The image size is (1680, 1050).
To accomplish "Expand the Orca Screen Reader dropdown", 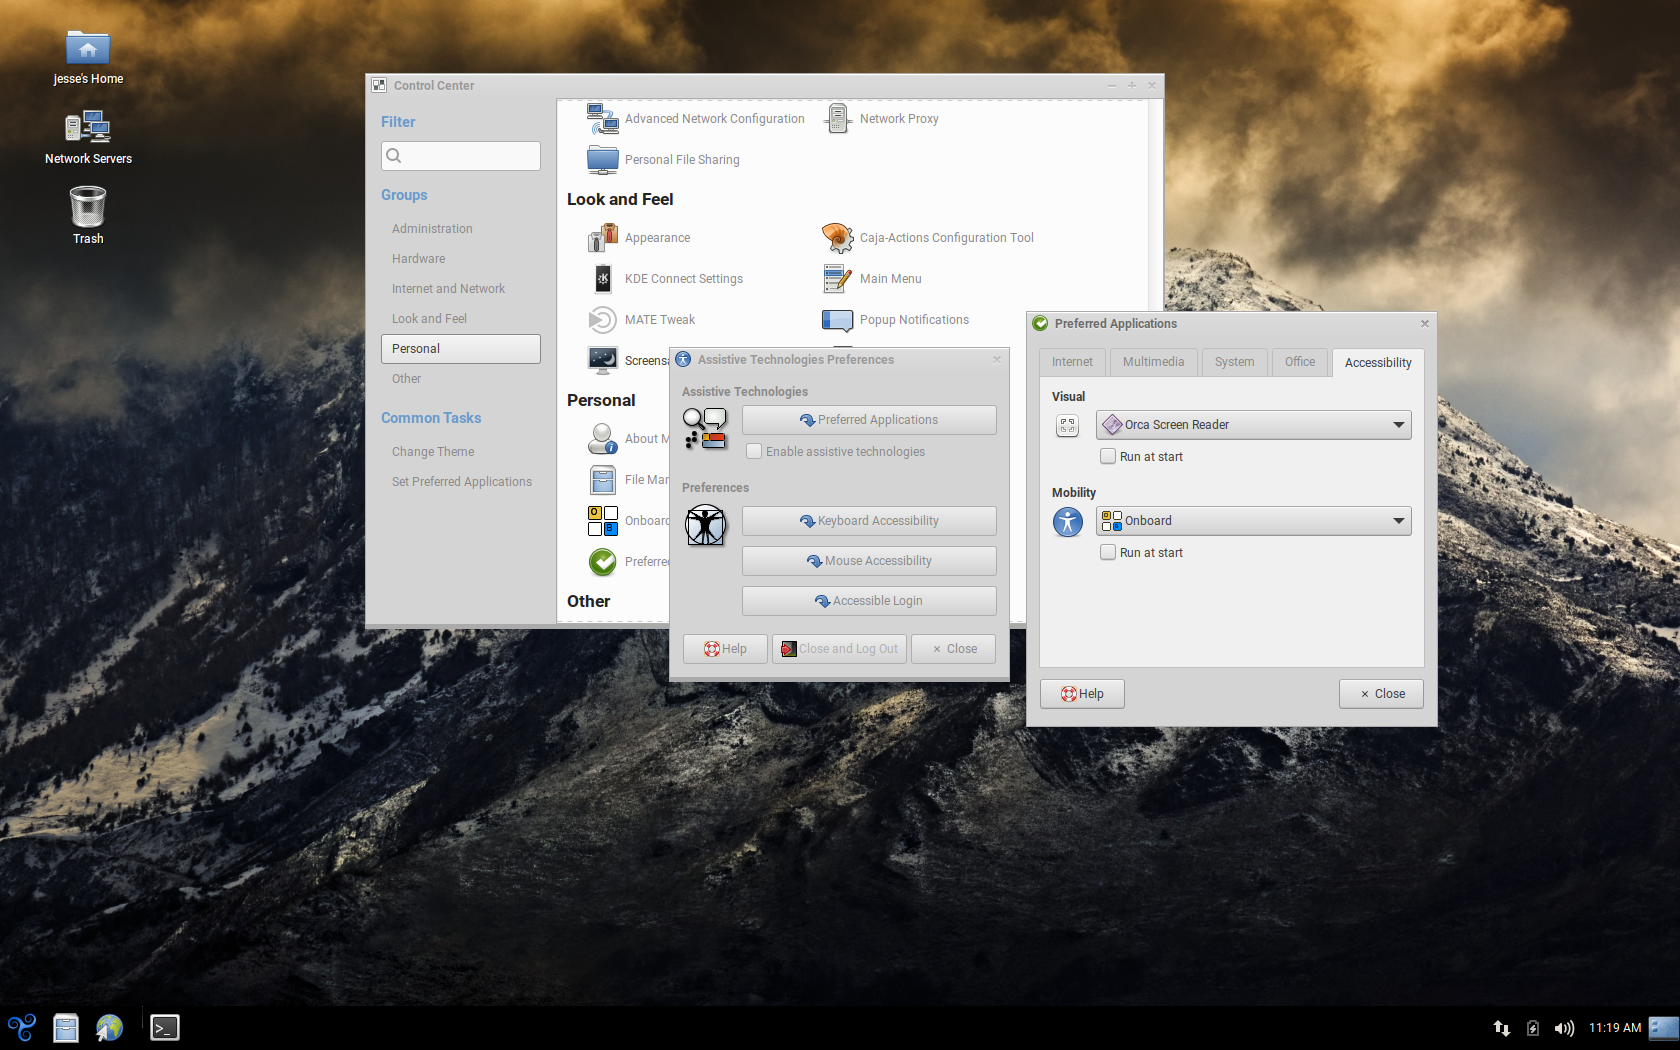I will 1253,425.
